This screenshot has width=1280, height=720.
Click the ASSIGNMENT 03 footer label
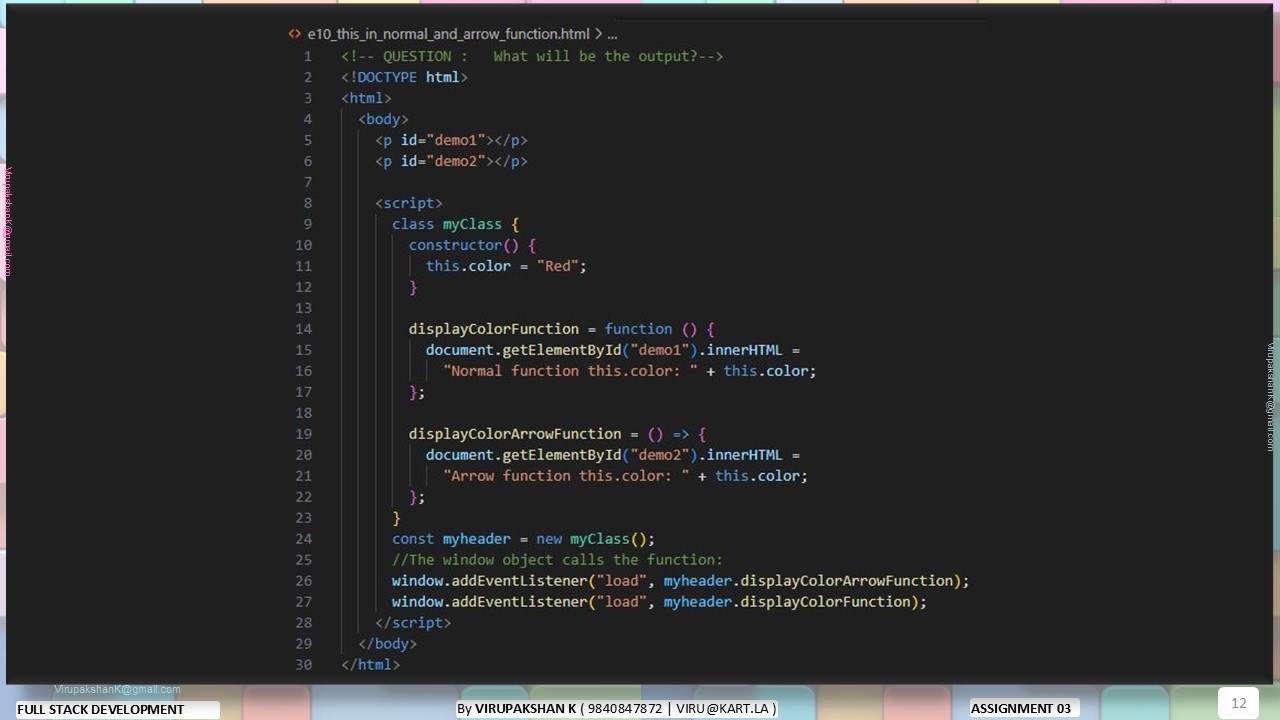[x=1021, y=709]
